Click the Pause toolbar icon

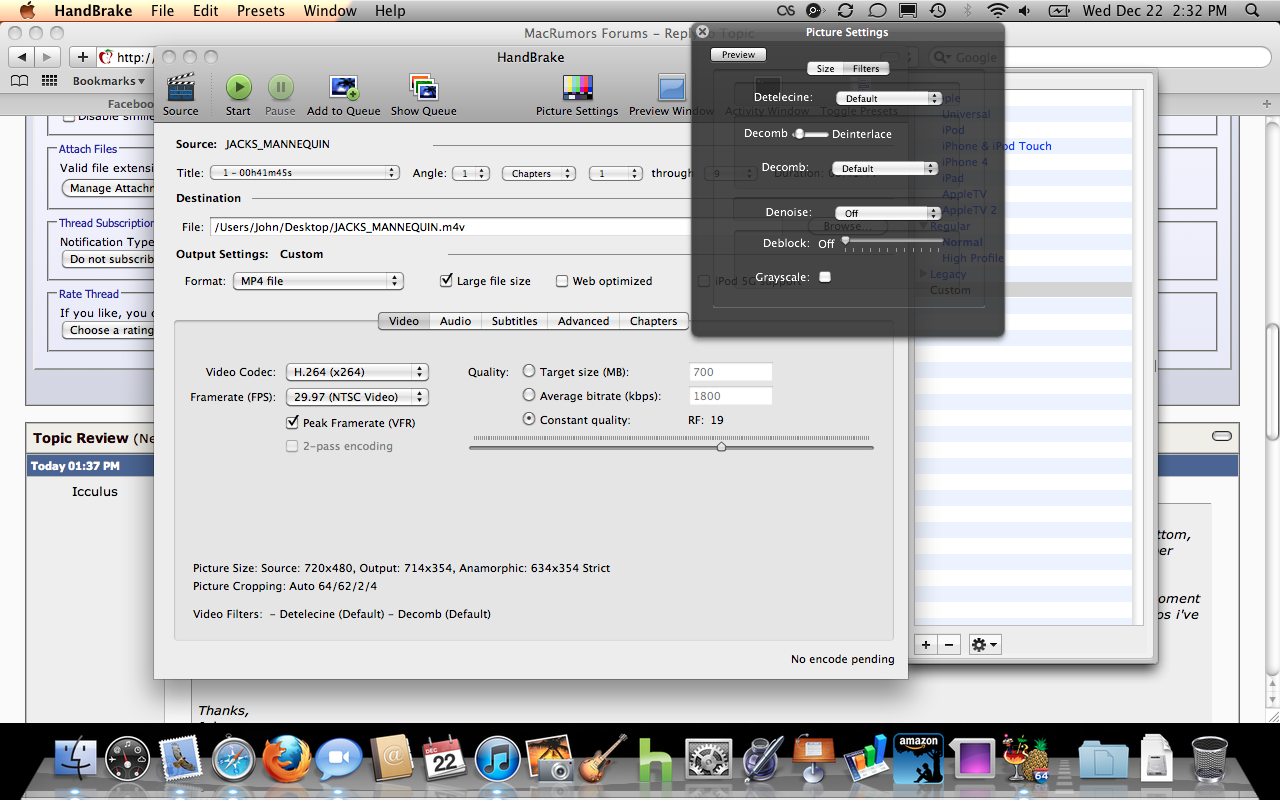click(280, 87)
